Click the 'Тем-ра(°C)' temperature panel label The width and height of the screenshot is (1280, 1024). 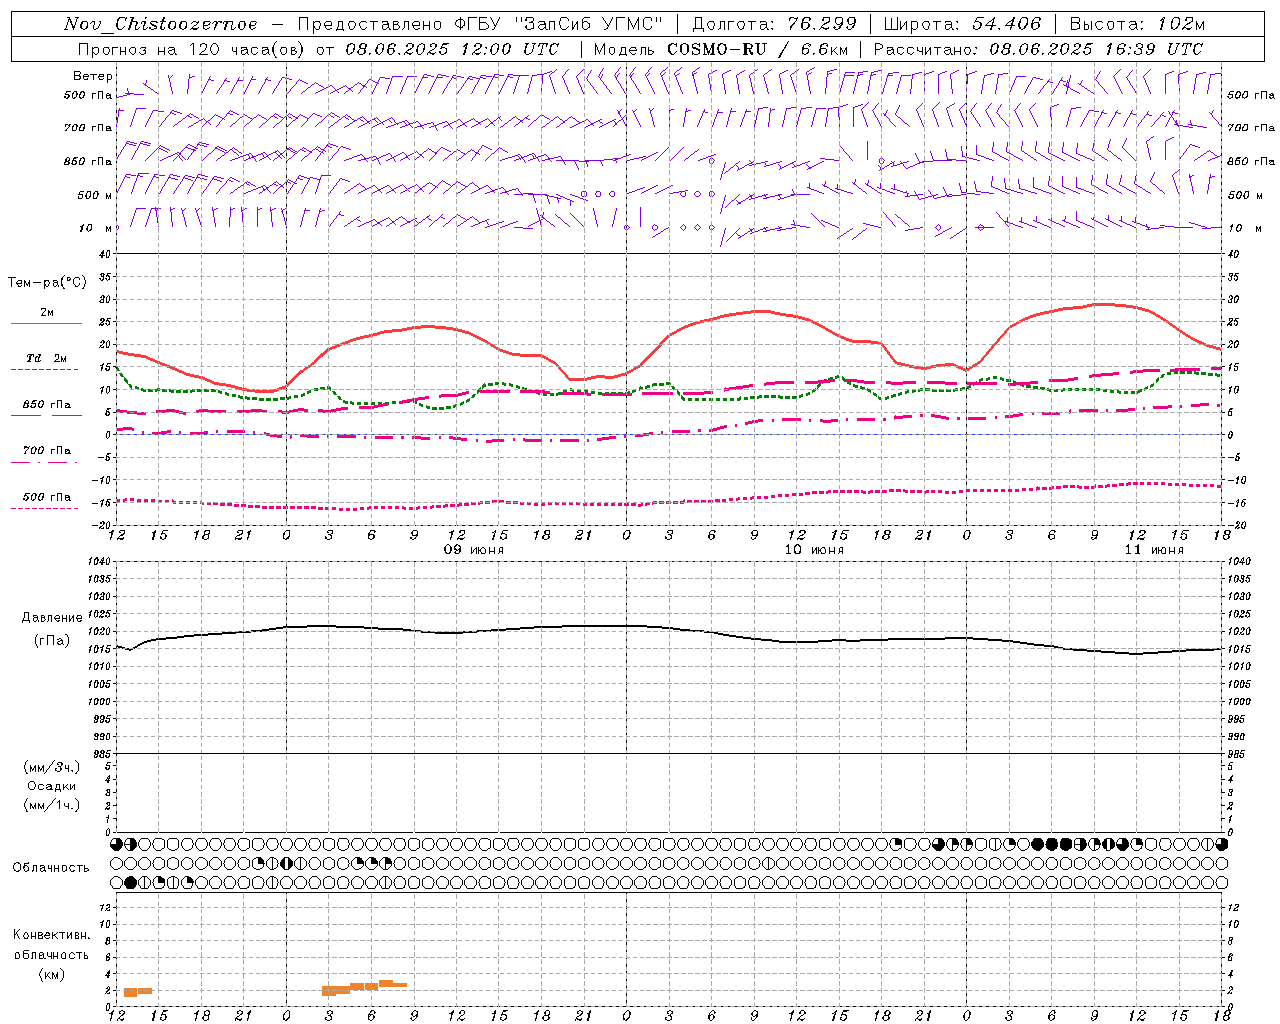pos(47,283)
